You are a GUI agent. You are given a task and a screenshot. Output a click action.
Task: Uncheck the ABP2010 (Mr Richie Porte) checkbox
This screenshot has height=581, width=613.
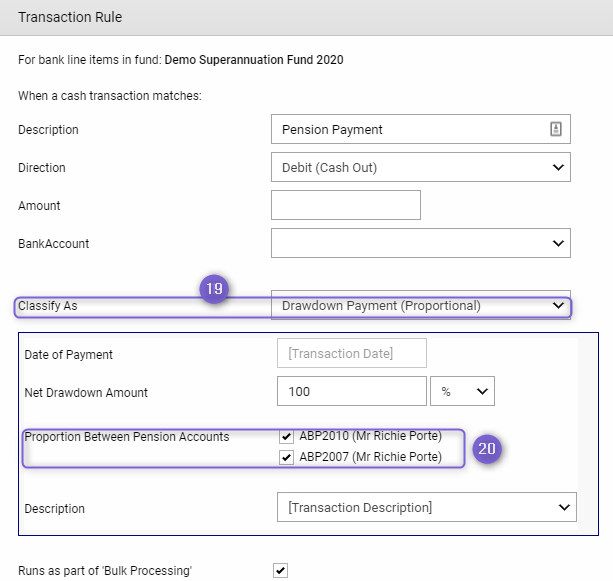[x=286, y=436]
